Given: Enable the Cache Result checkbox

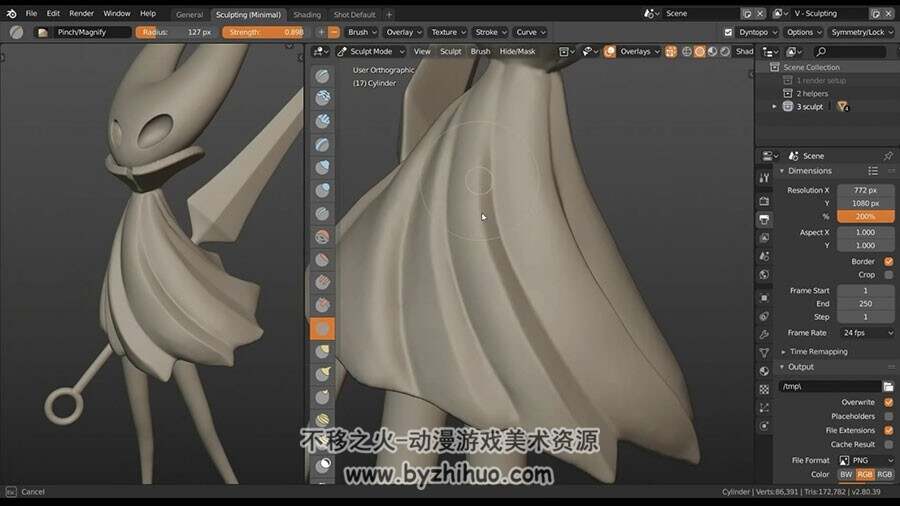Looking at the screenshot, I should 889,444.
